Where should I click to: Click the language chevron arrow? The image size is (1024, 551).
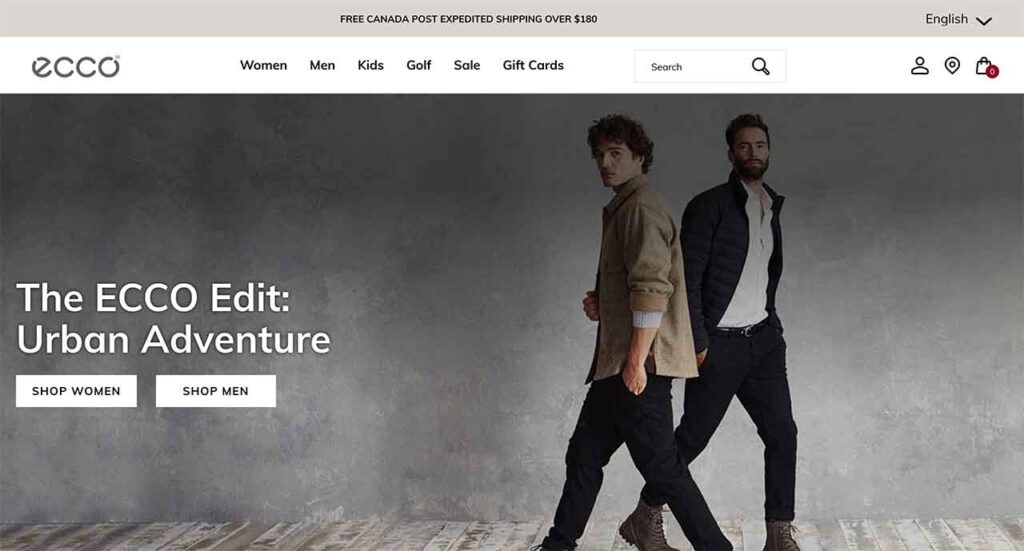[x=984, y=21]
